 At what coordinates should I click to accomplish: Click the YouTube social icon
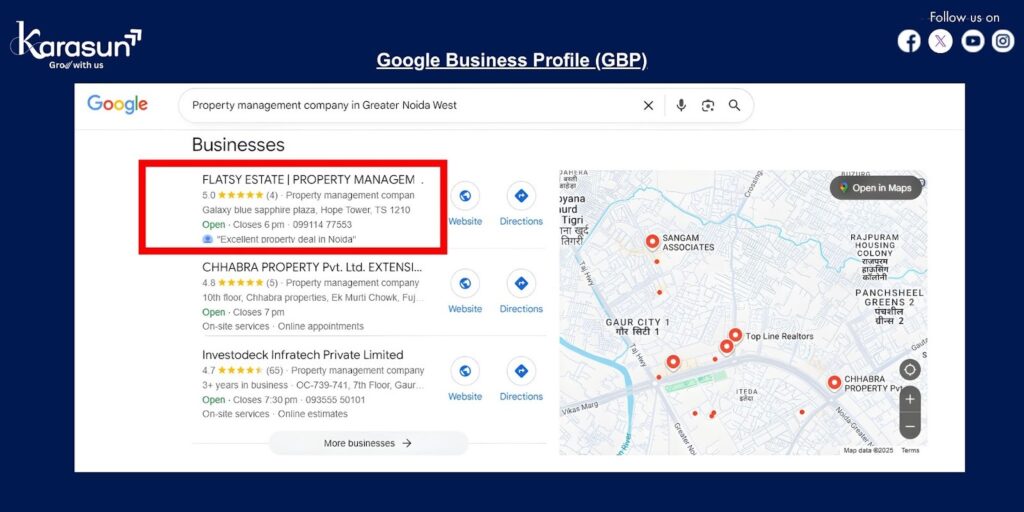pos(972,41)
